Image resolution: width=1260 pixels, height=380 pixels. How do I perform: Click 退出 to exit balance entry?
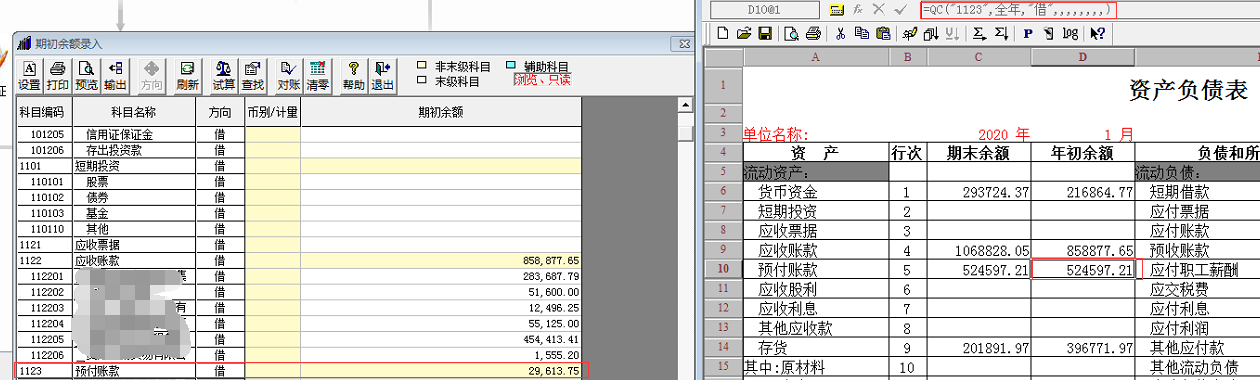(x=383, y=76)
